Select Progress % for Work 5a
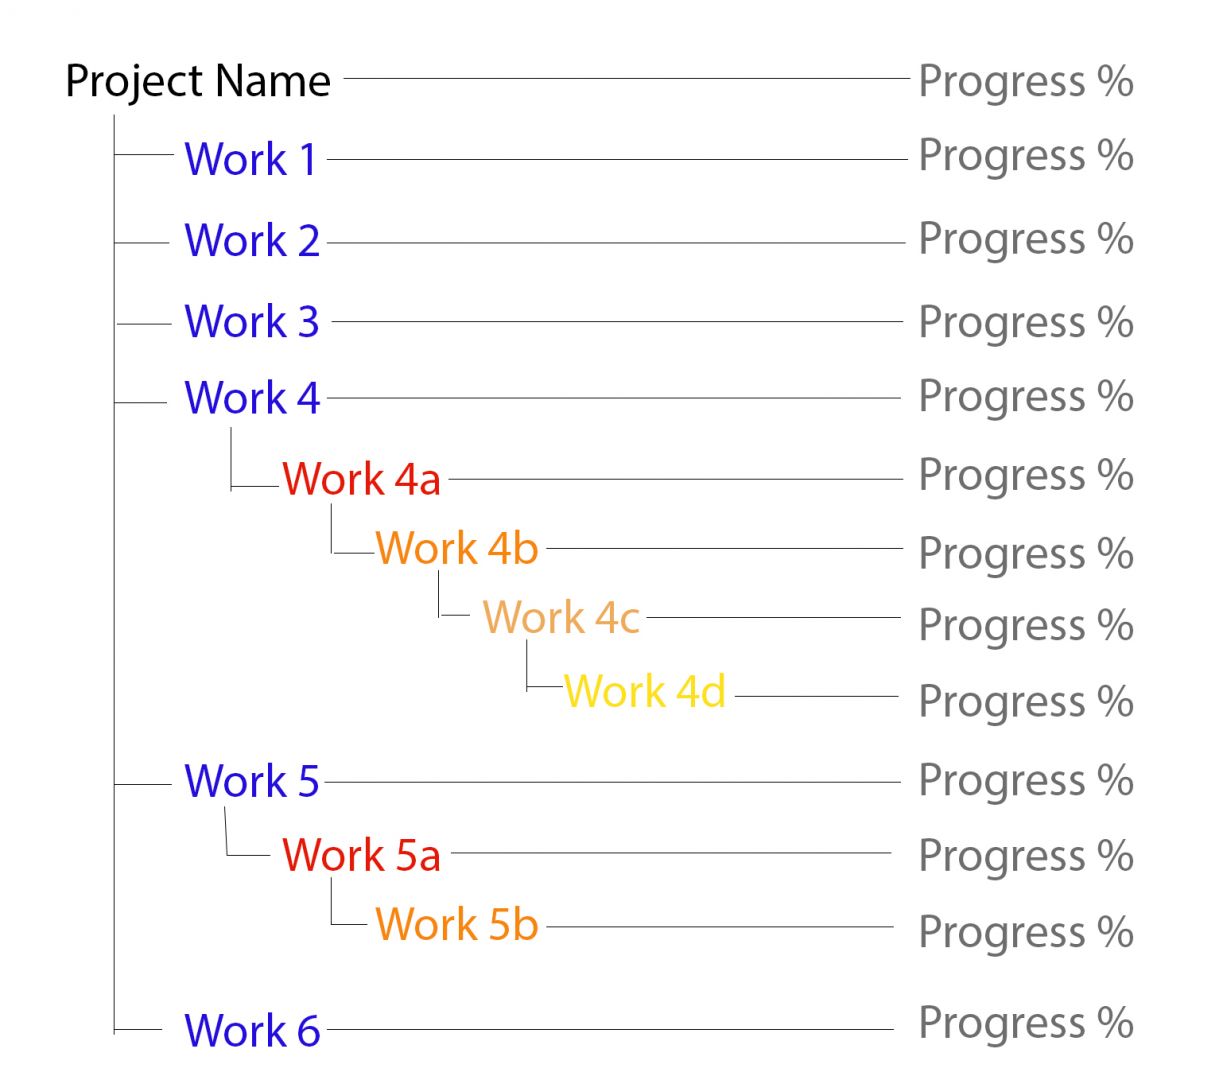Viewport: 1223px width, 1080px height. coord(1025,856)
